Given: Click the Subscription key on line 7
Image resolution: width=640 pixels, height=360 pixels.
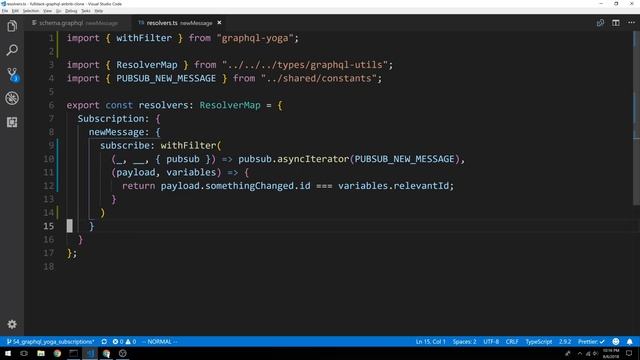Looking at the screenshot, I should pos(111,119).
